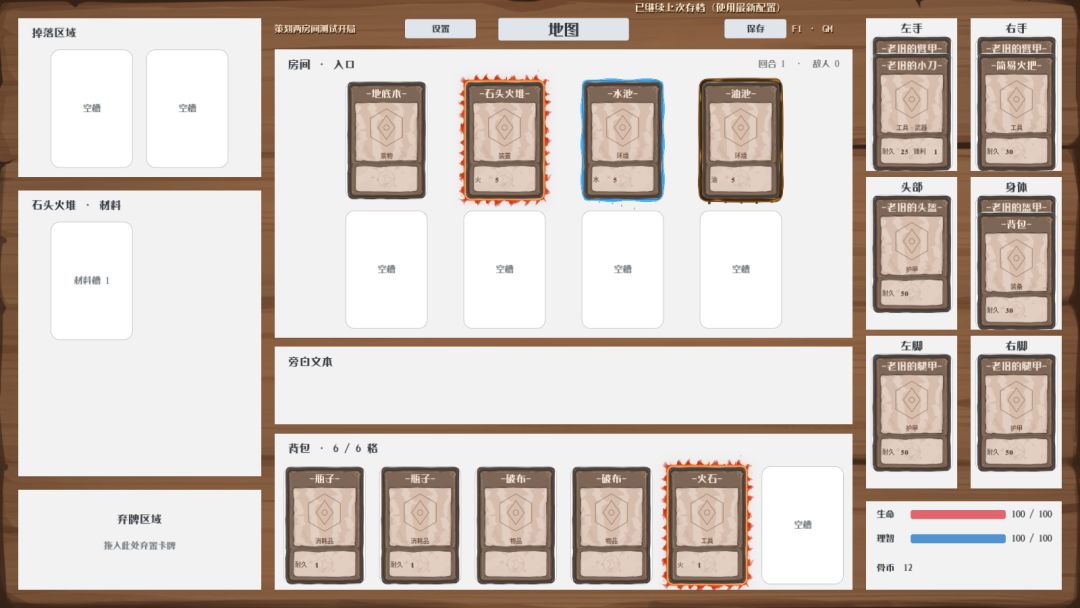This screenshot has height=608, width=1080.
Task: Click the 理智 sanity bar
Action: coord(957,538)
